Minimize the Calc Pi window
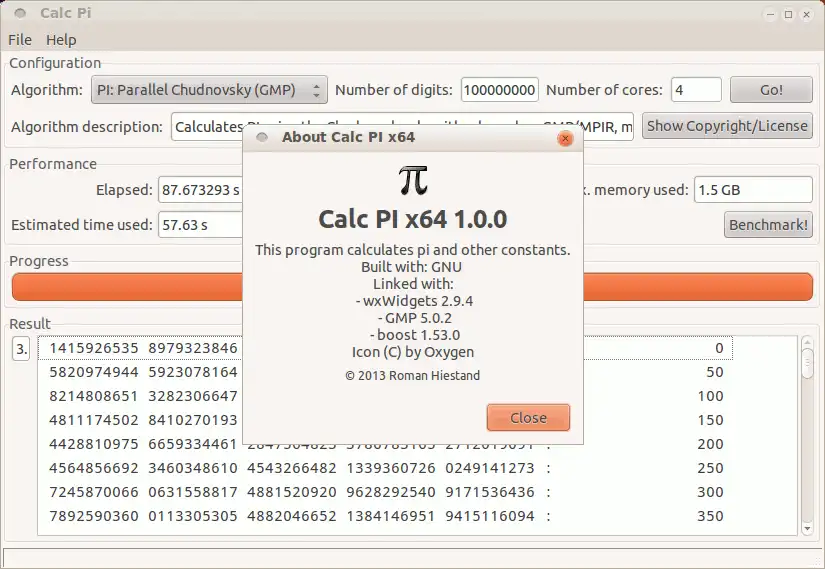Screen dimensions: 825x569 770,14
